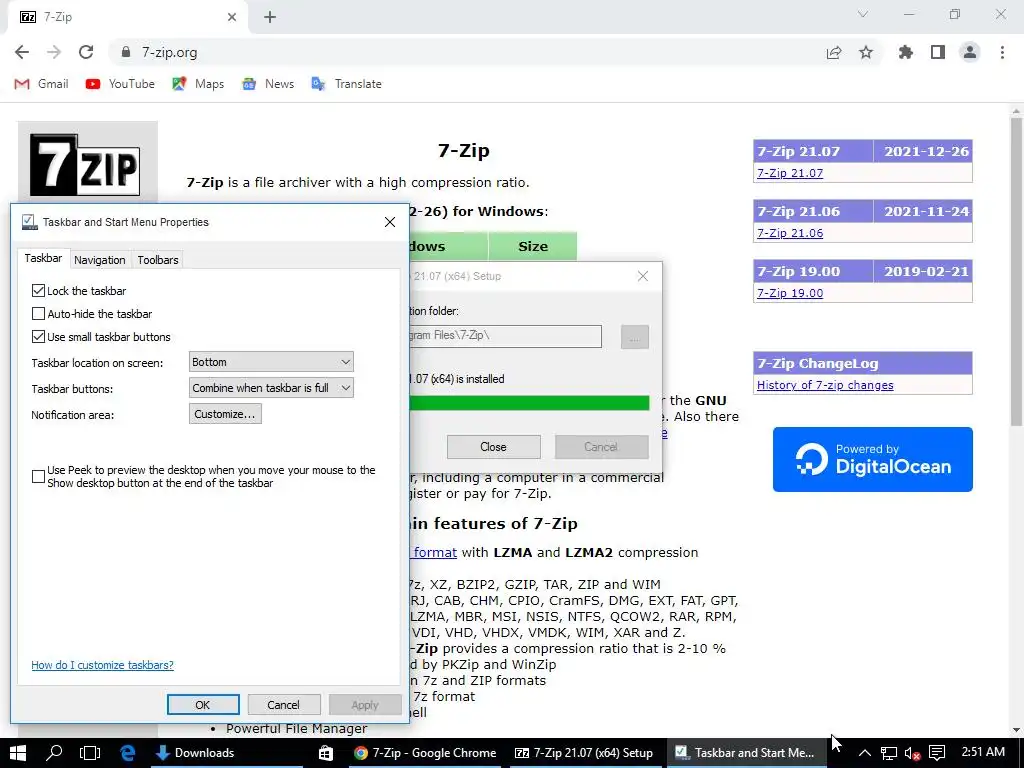This screenshot has height=768, width=1024.
Task: Click the 2:51 AM clock
Action: pyautogui.click(x=983, y=752)
